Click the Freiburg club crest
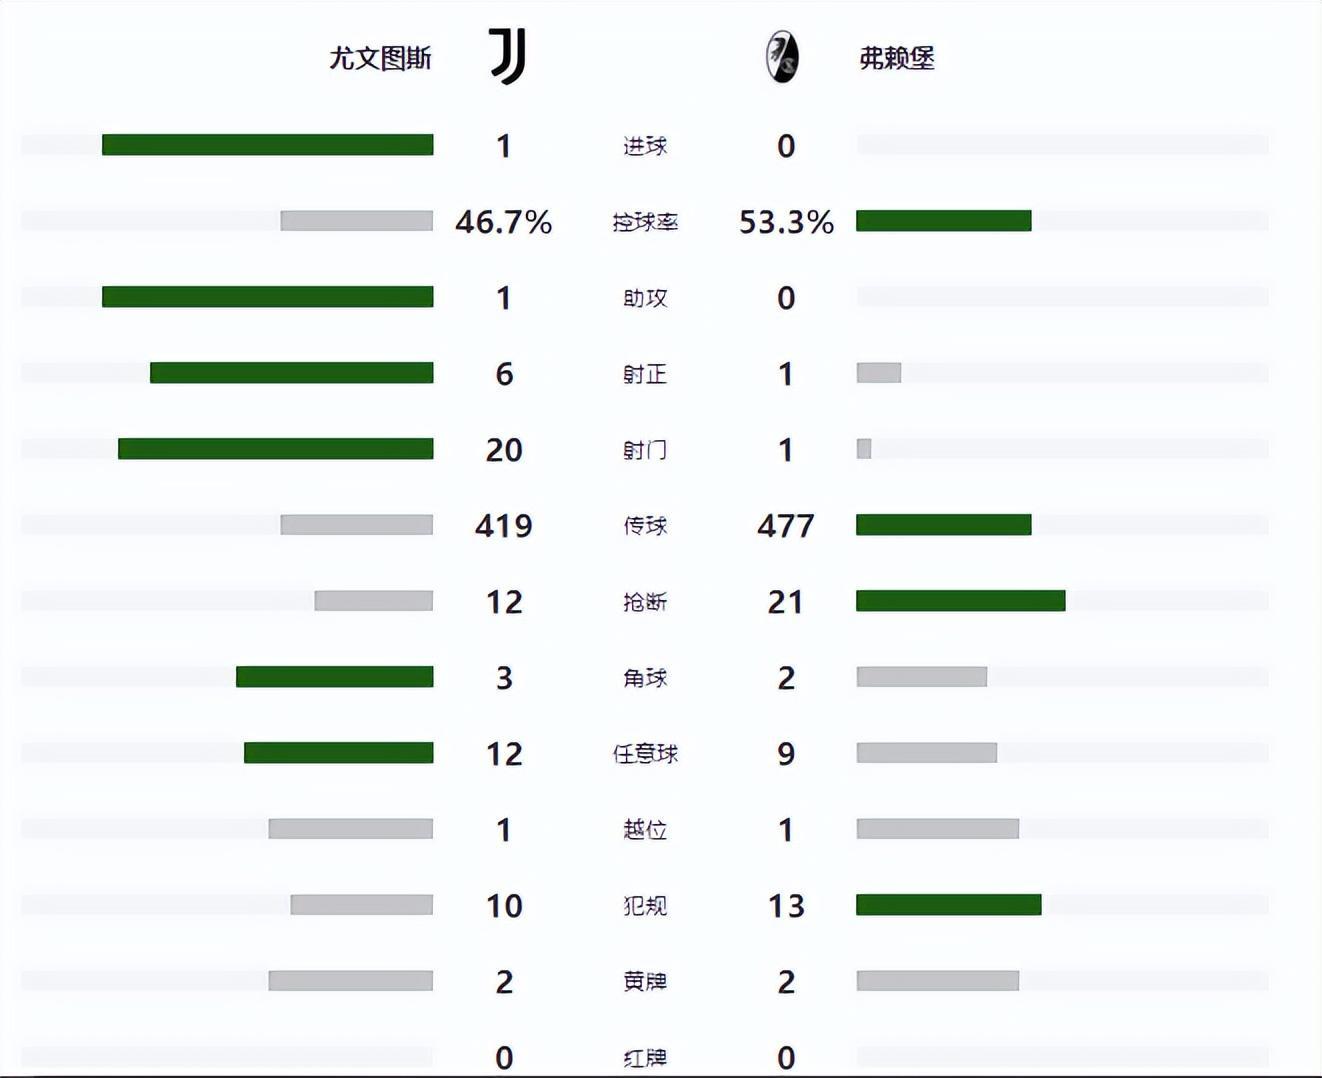 782,57
